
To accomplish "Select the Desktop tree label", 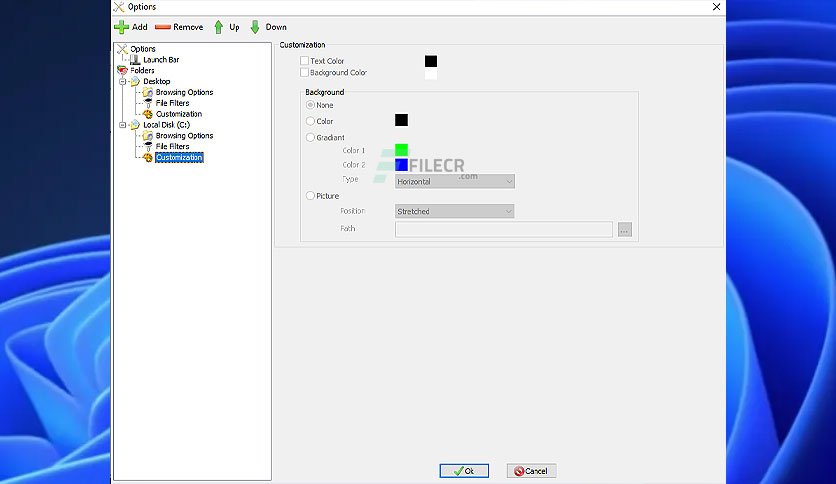I will pyautogui.click(x=157, y=82).
